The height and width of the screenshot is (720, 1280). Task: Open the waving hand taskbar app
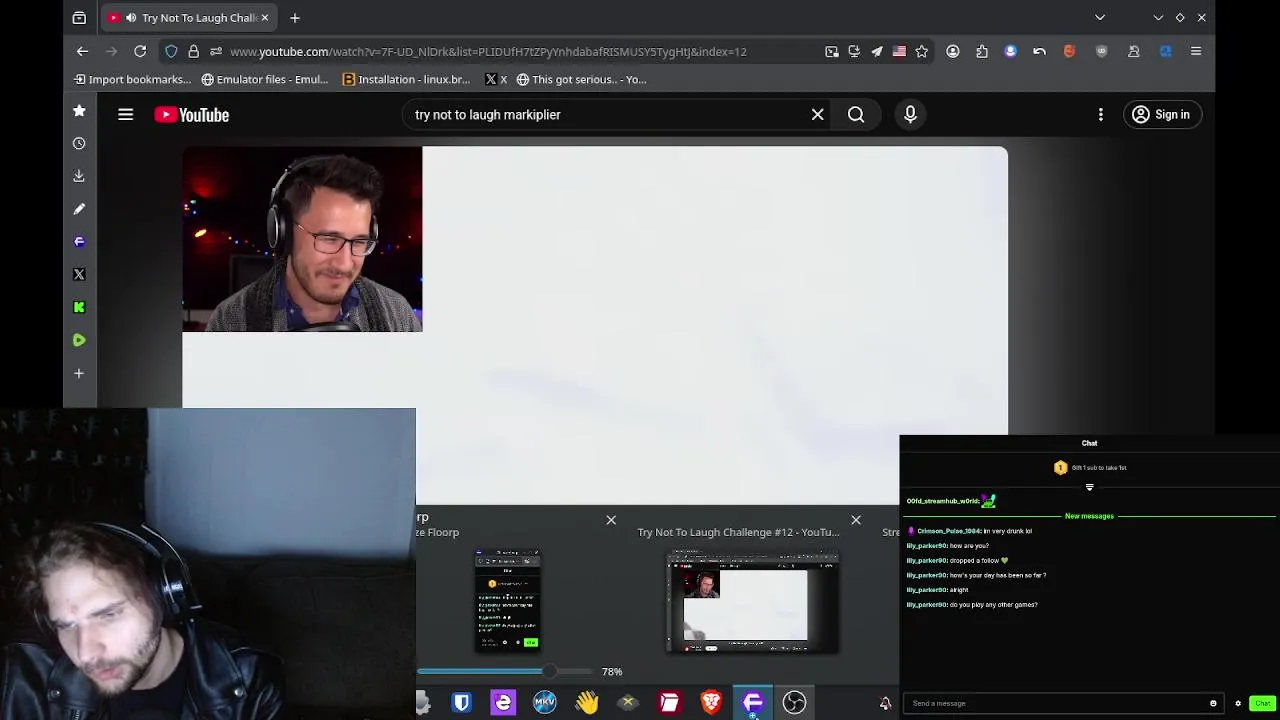click(x=586, y=702)
